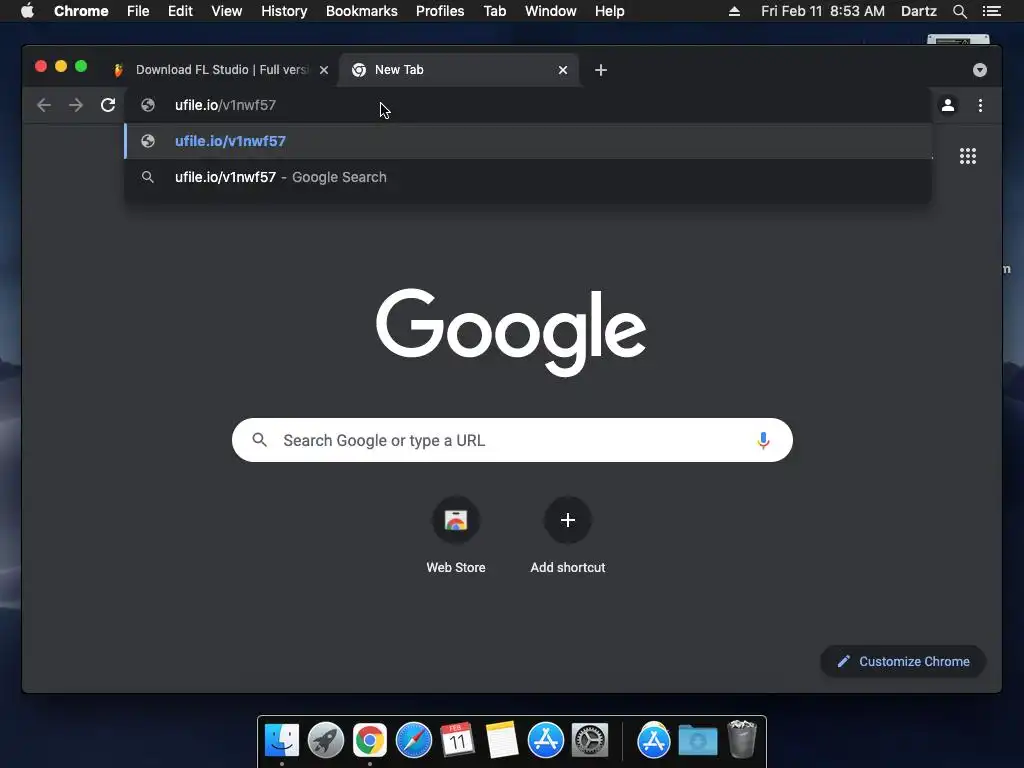Viewport: 1024px width, 768px height.
Task: Click the globe icon in the address bar
Action: click(148, 105)
